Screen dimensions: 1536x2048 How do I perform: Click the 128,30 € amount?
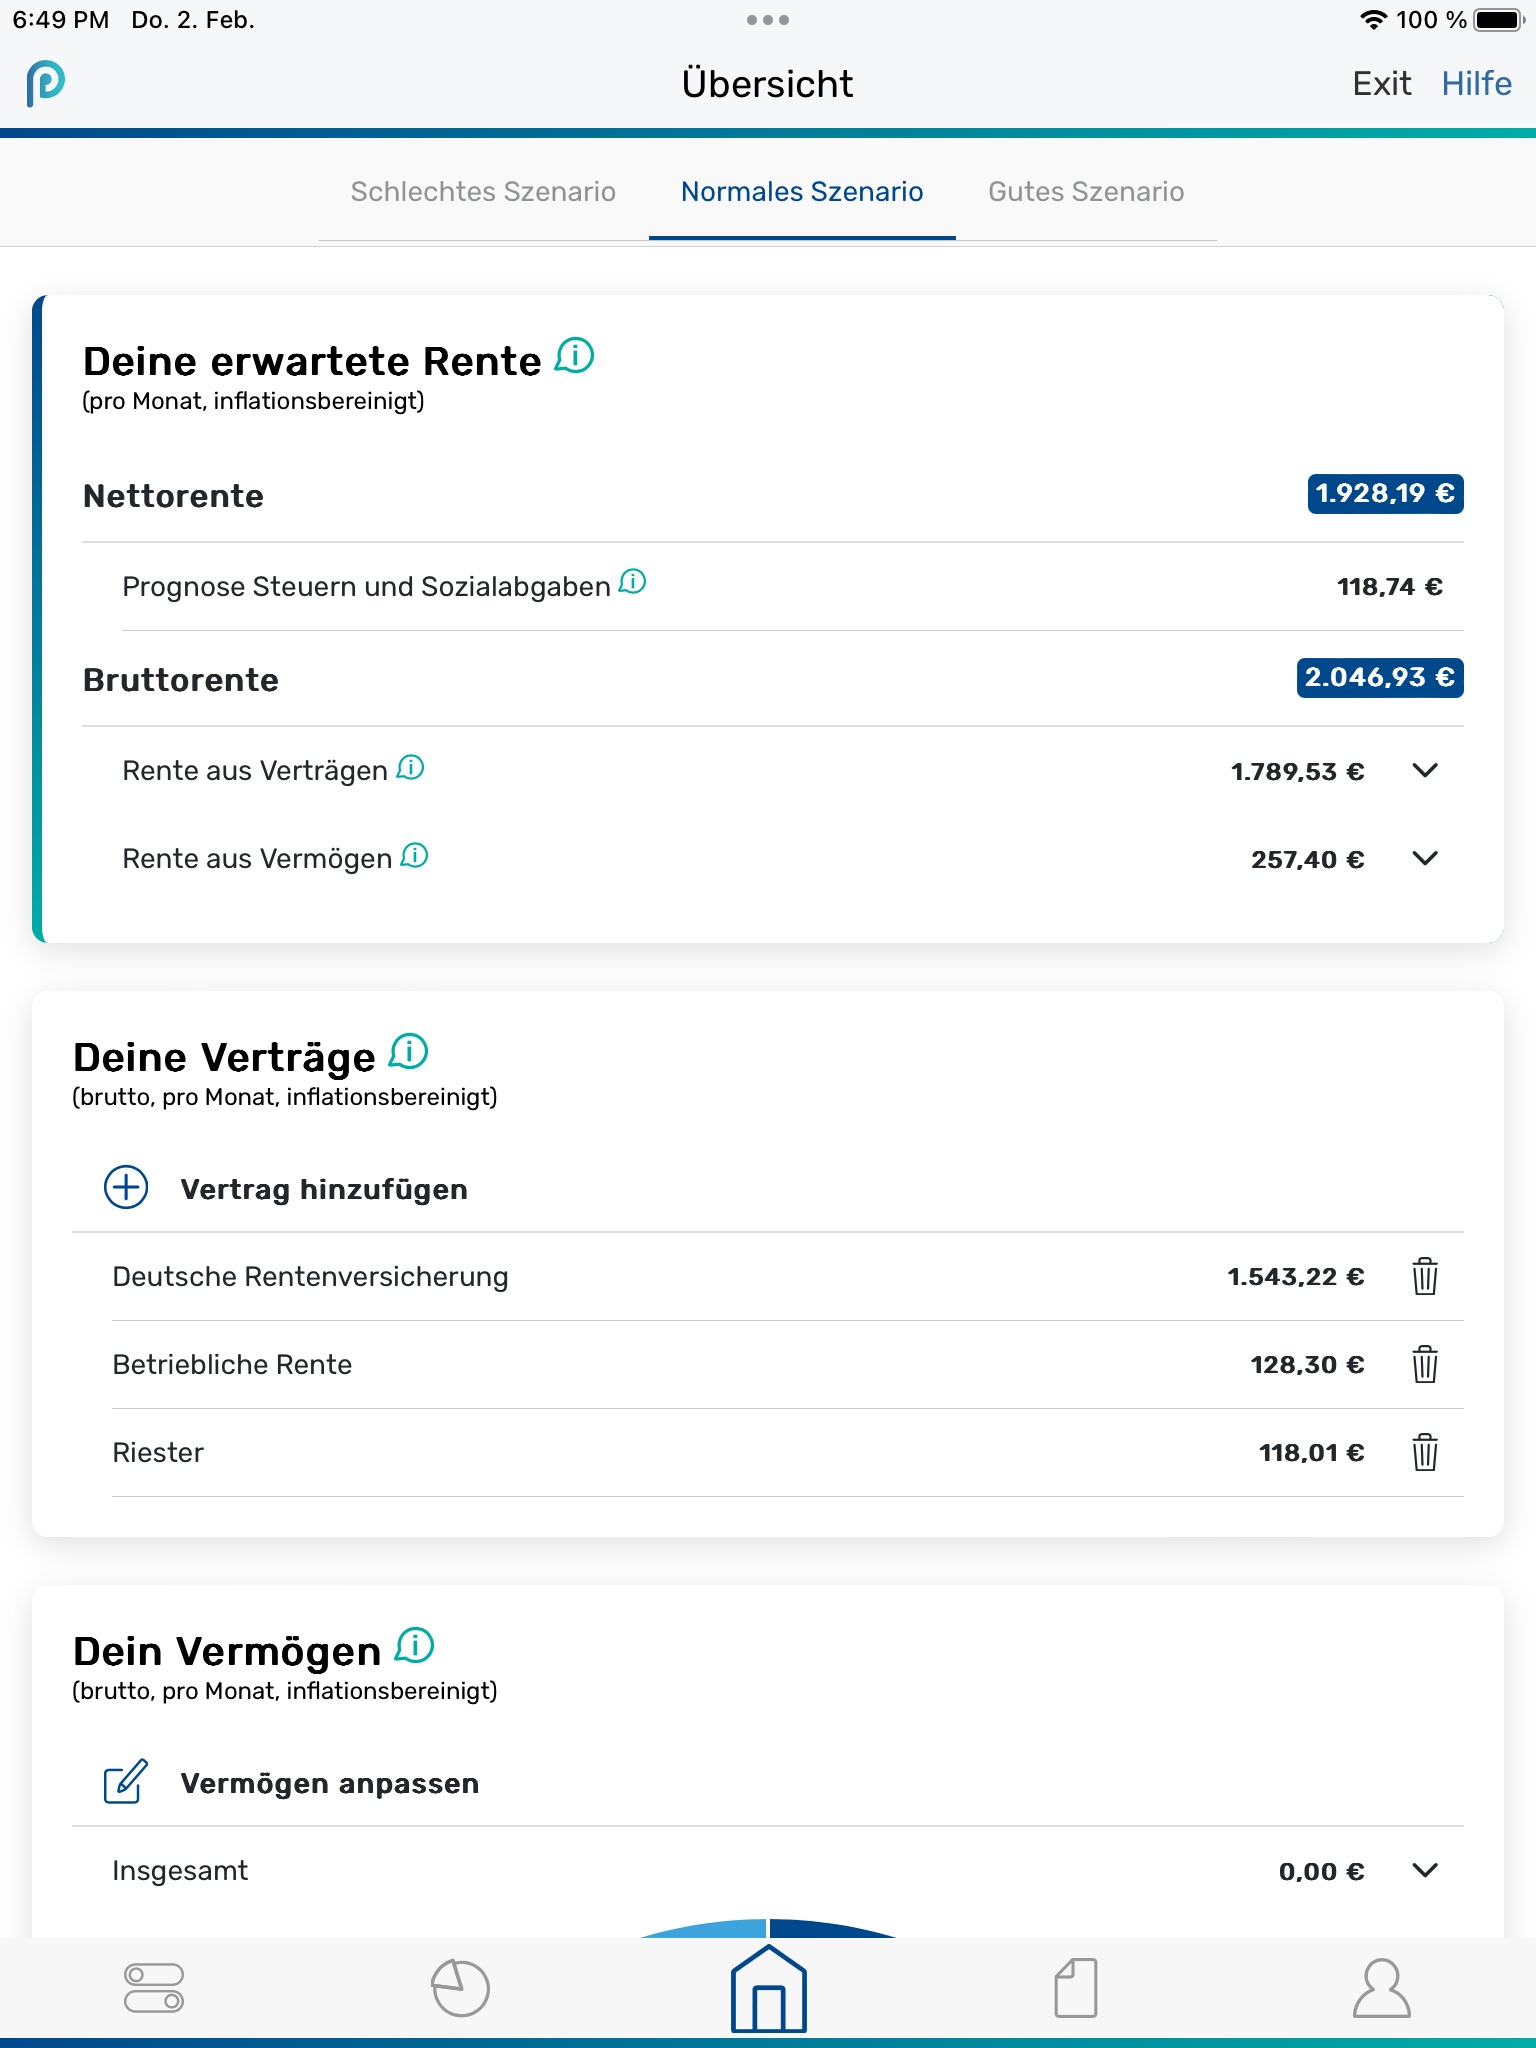(1308, 1365)
